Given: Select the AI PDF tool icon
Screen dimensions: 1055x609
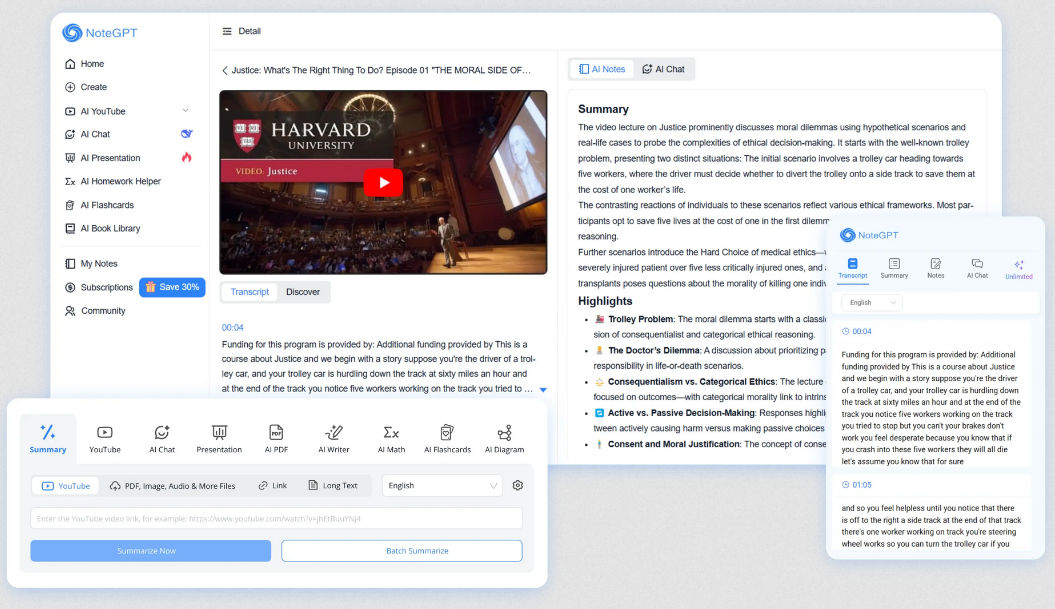Looking at the screenshot, I should (276, 439).
